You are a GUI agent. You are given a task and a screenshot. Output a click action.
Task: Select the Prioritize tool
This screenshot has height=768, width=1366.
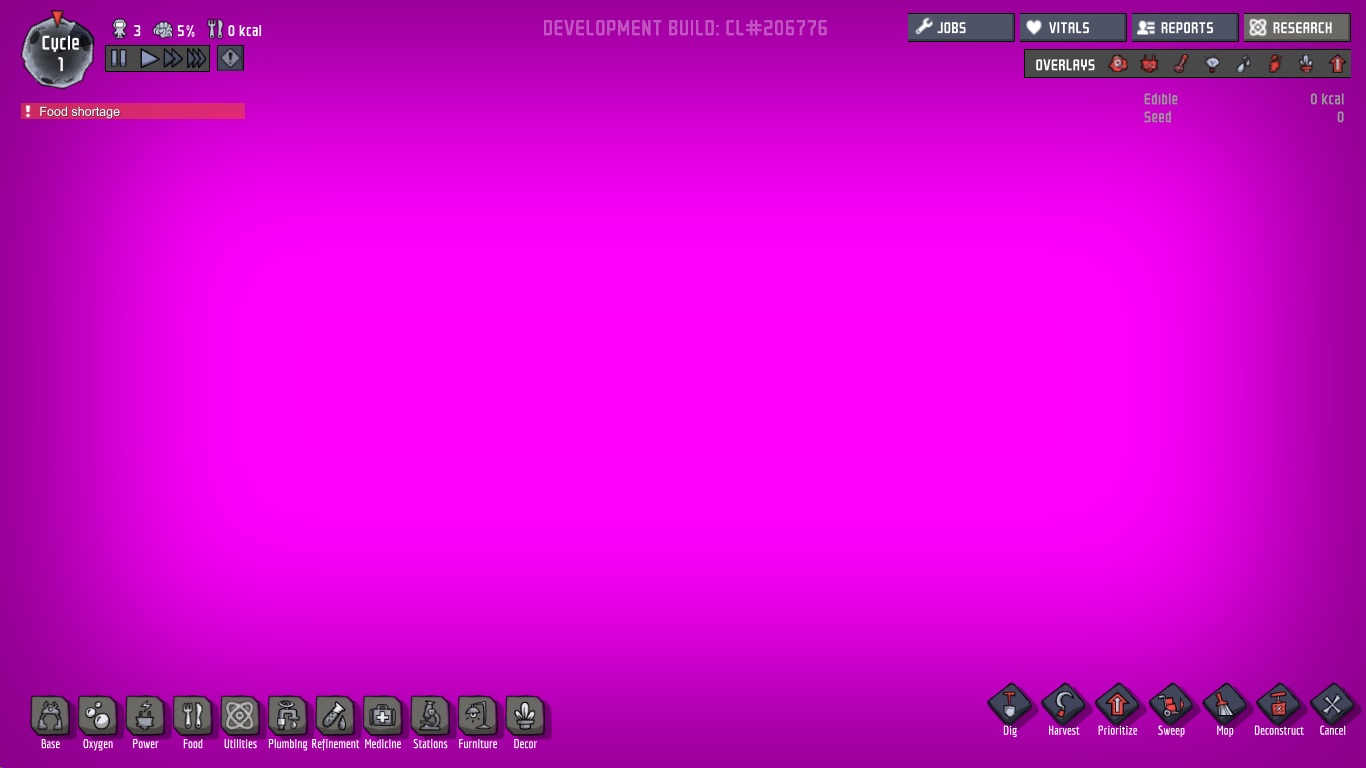[1118, 705]
